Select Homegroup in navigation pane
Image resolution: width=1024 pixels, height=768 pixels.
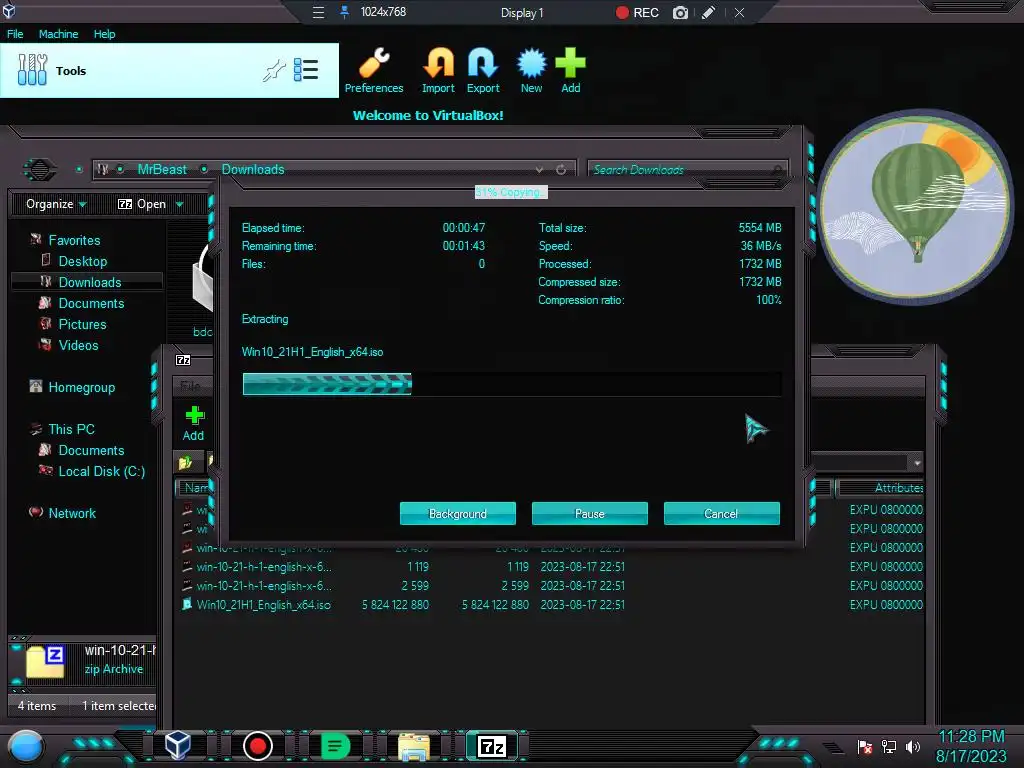[81, 387]
